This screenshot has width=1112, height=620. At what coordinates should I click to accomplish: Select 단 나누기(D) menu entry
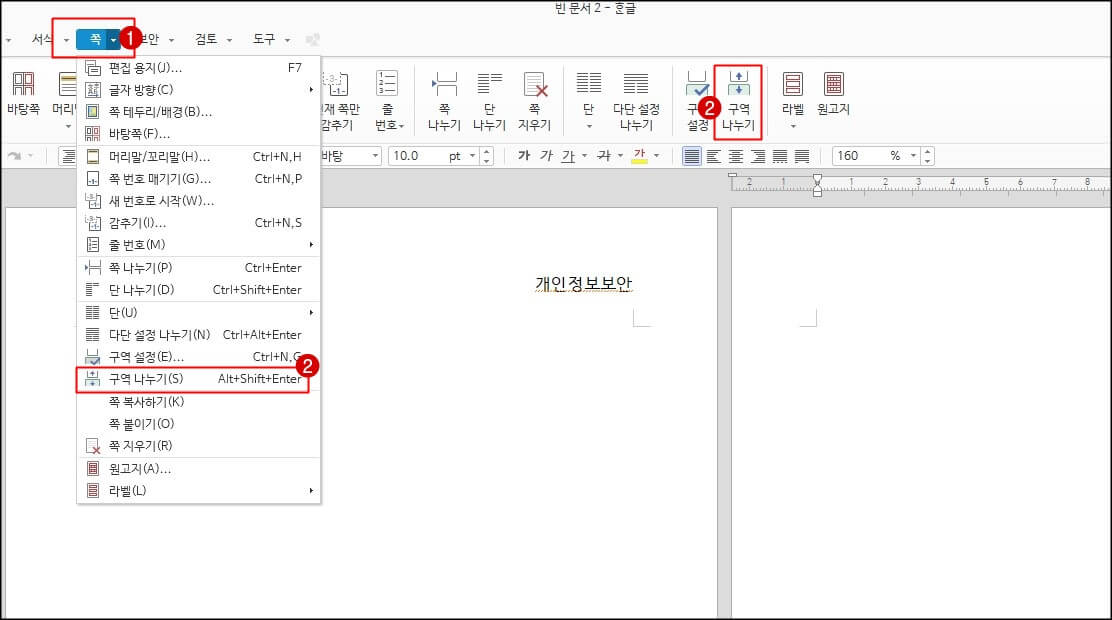(199, 290)
